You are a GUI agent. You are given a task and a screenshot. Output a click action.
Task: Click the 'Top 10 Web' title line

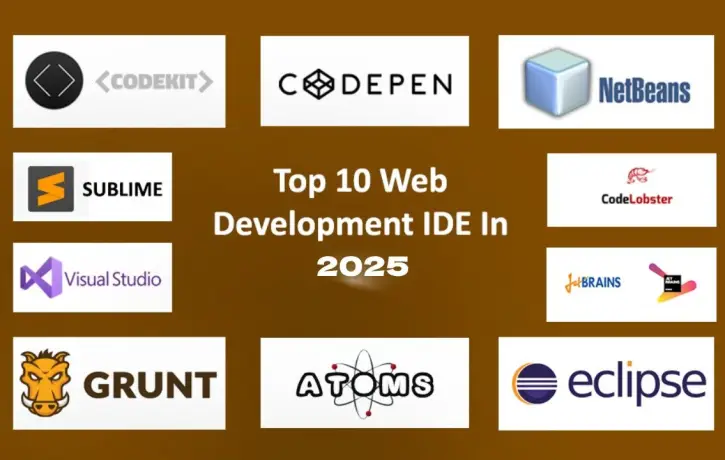click(360, 181)
